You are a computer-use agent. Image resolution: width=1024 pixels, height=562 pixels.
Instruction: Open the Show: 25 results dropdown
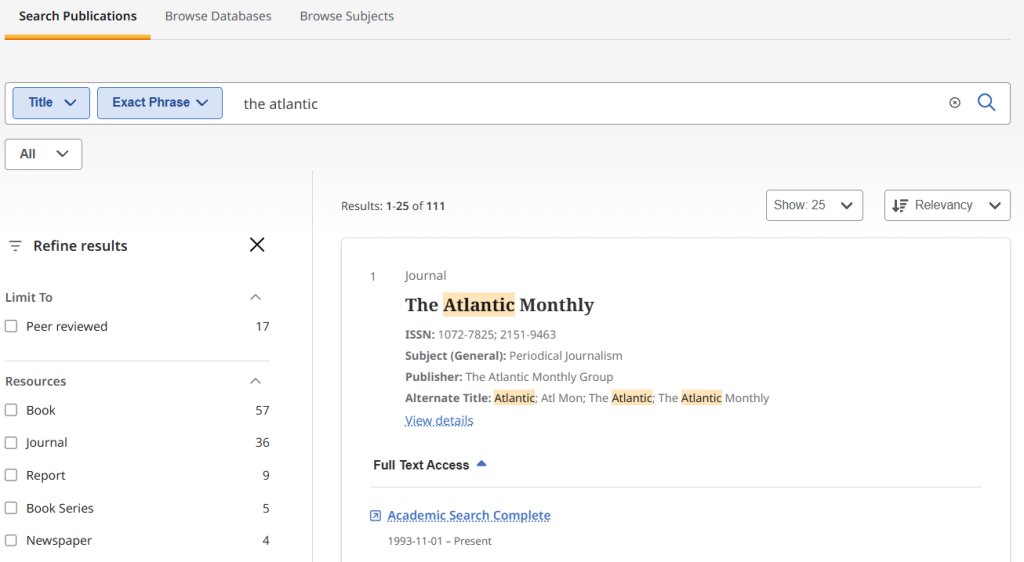pyautogui.click(x=814, y=206)
